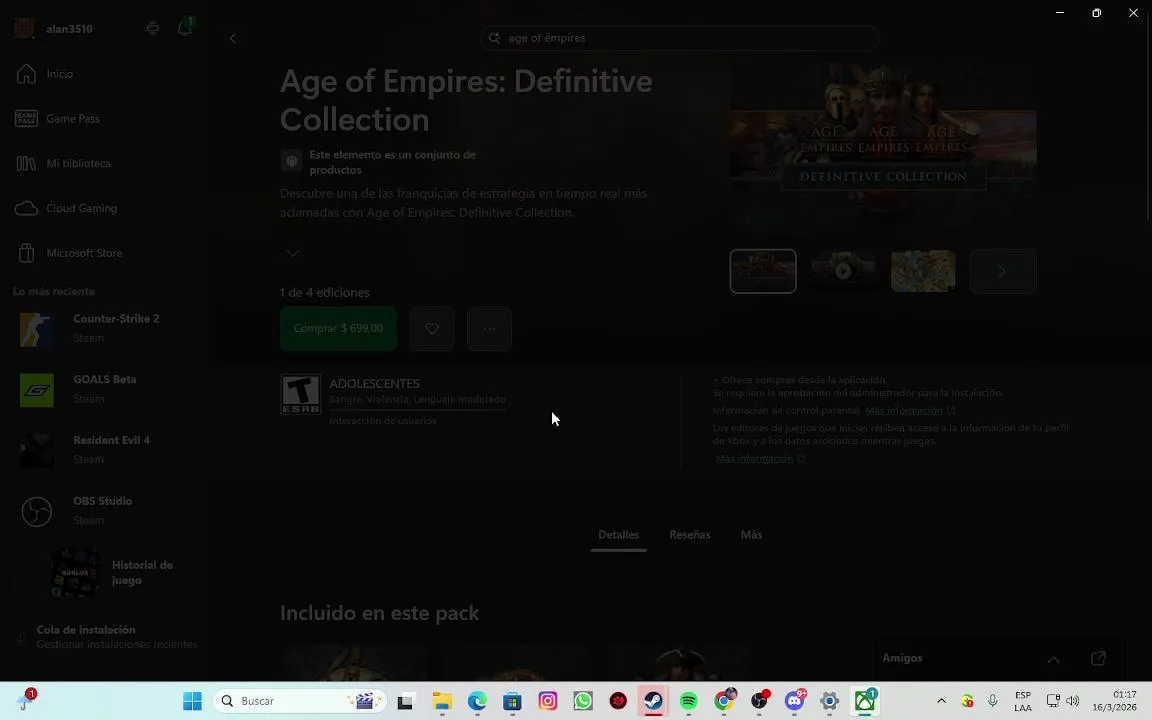The width and height of the screenshot is (1152, 720).
Task: Open OBS Studio in recent list
Action: [103, 511]
